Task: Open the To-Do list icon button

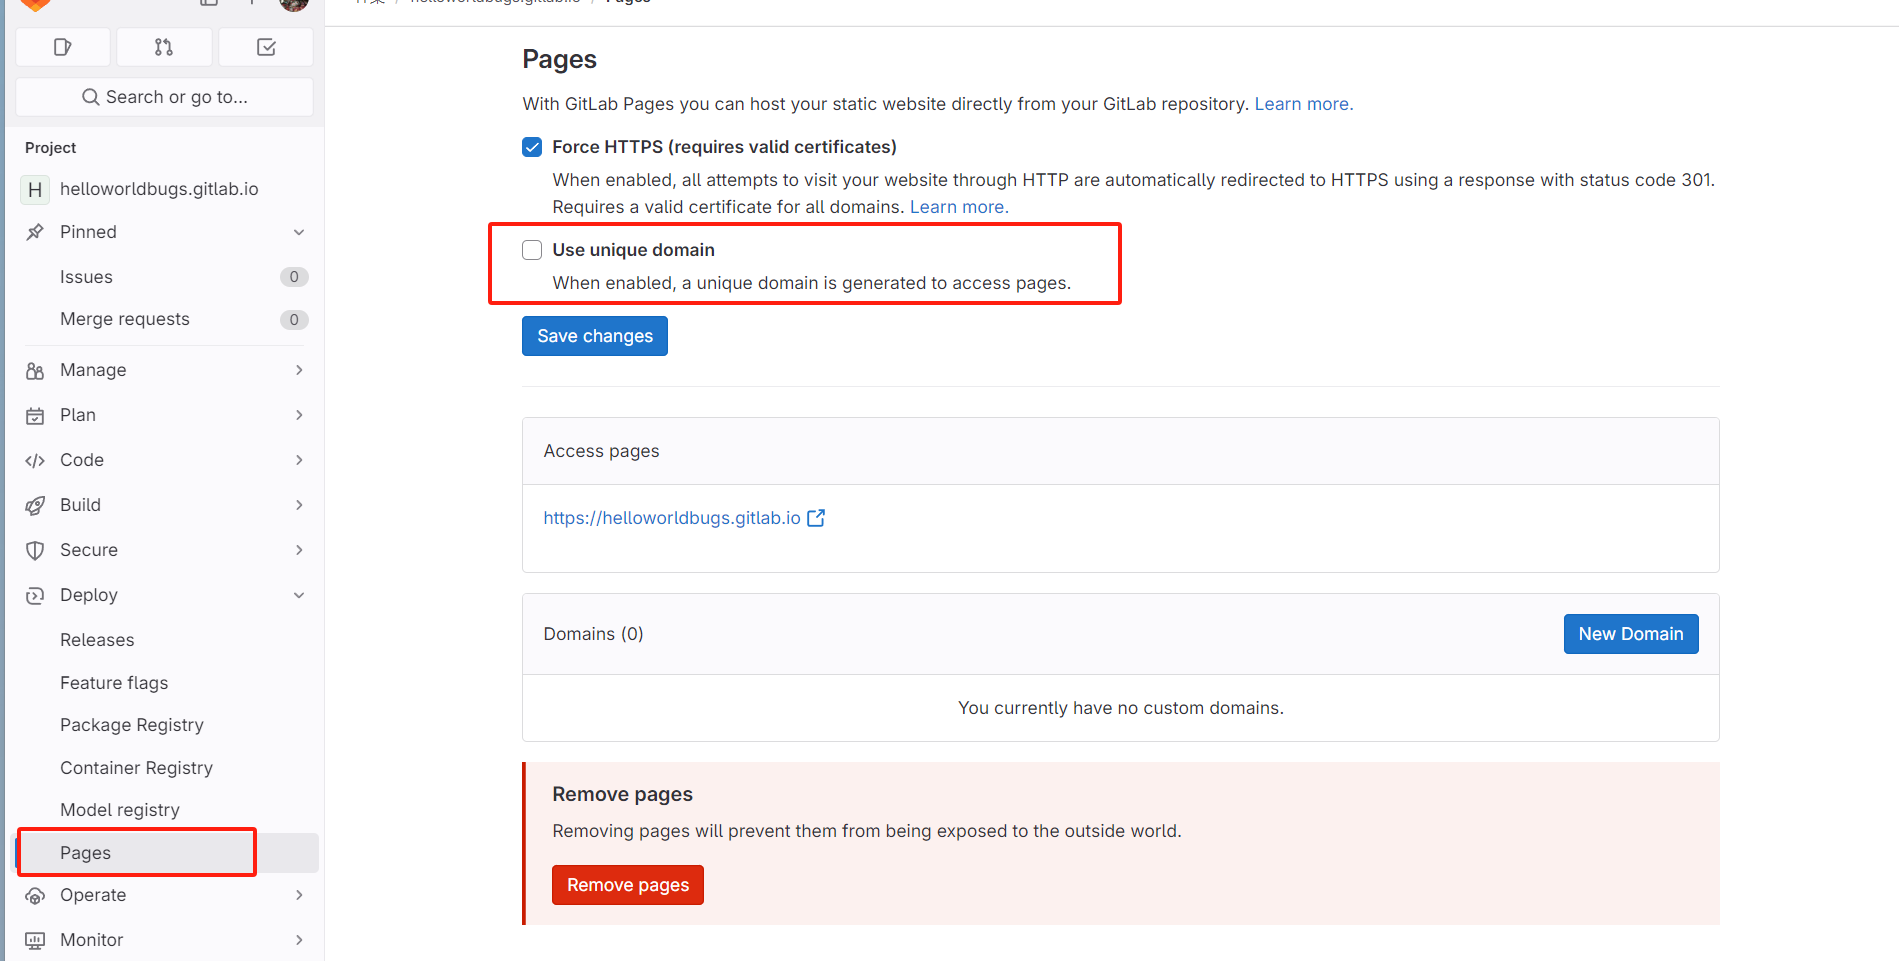Action: (x=266, y=47)
